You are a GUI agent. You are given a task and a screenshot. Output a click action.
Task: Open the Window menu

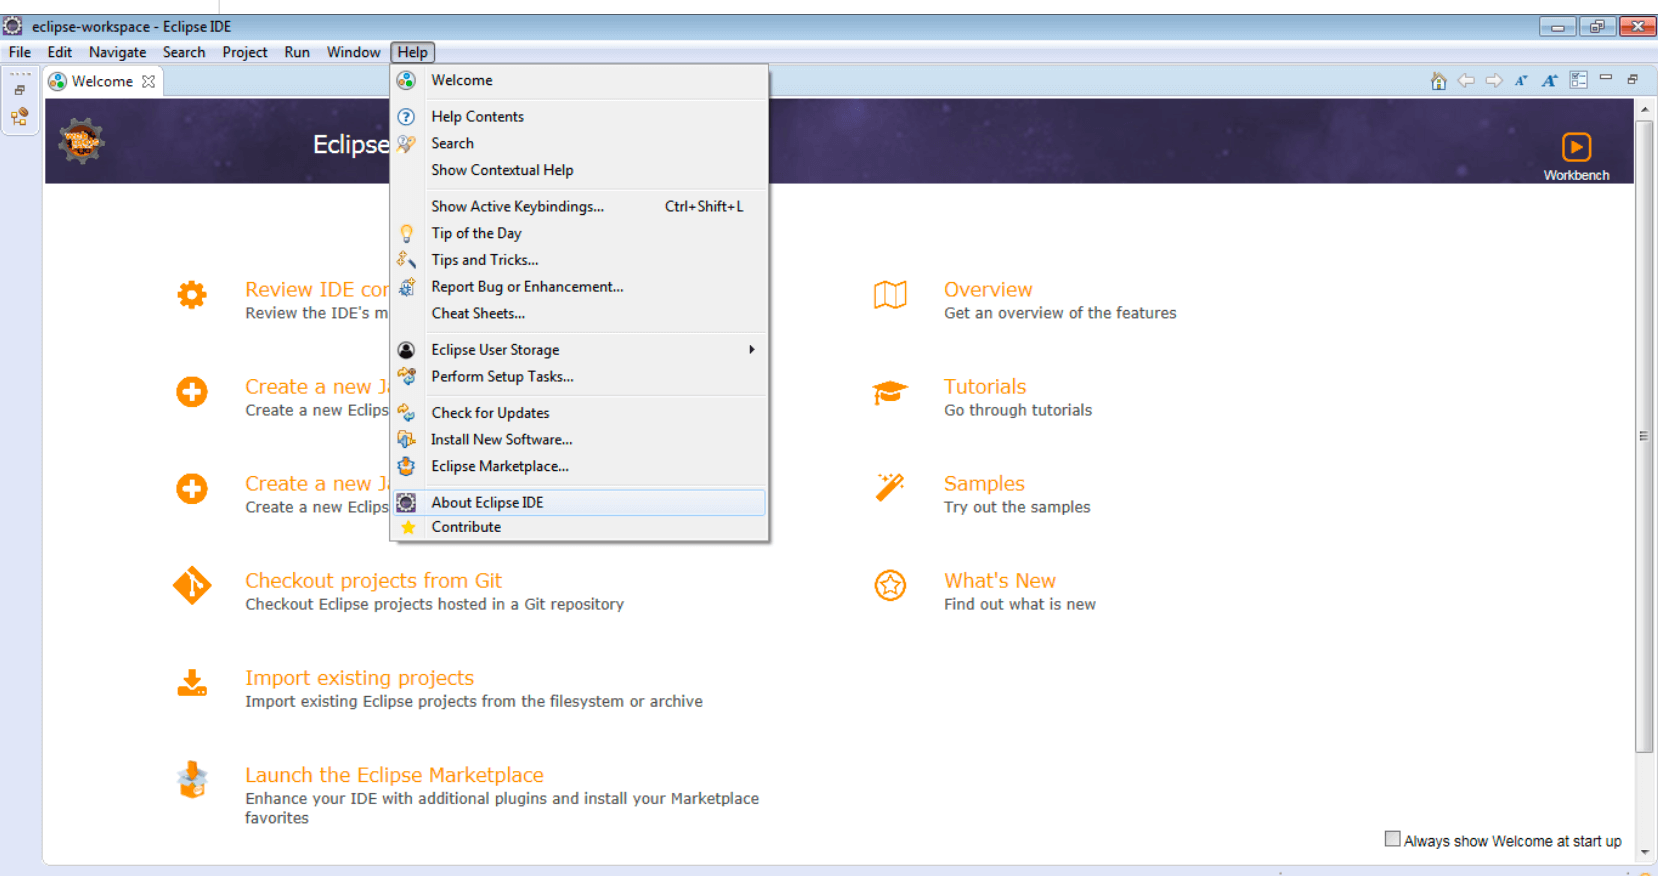[x=353, y=52]
